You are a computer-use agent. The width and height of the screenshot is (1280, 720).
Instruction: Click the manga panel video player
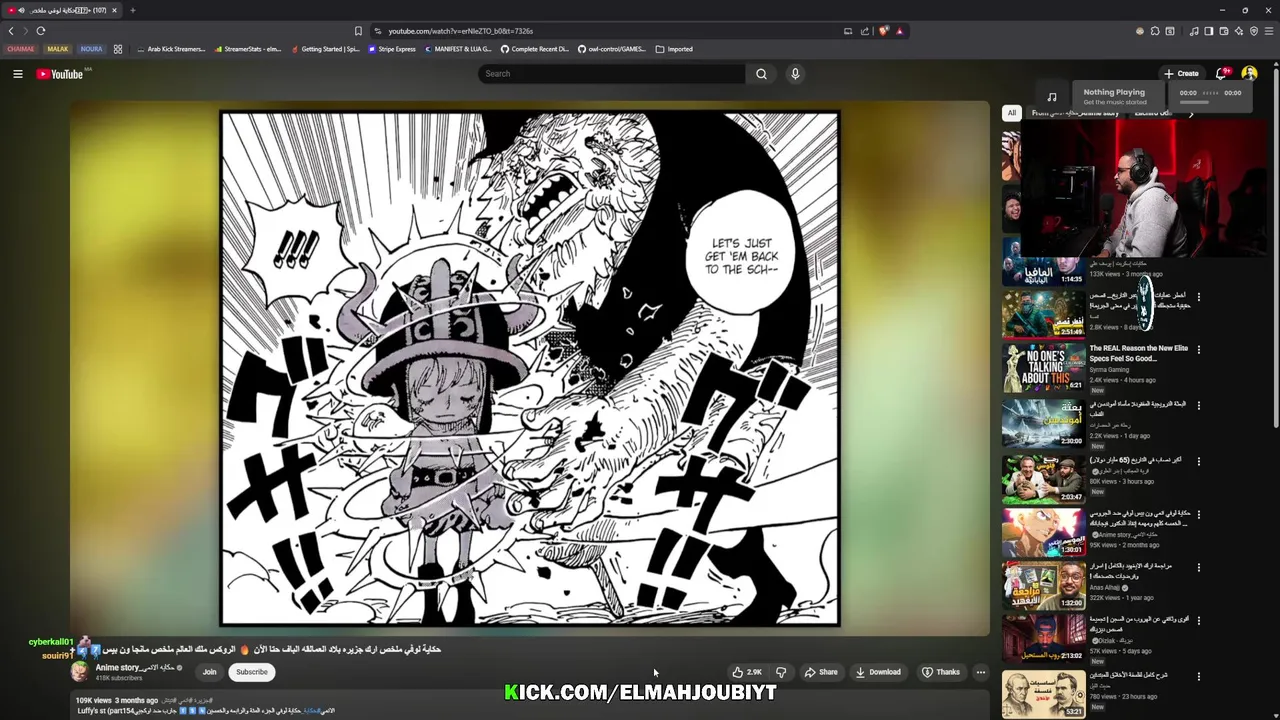point(530,368)
